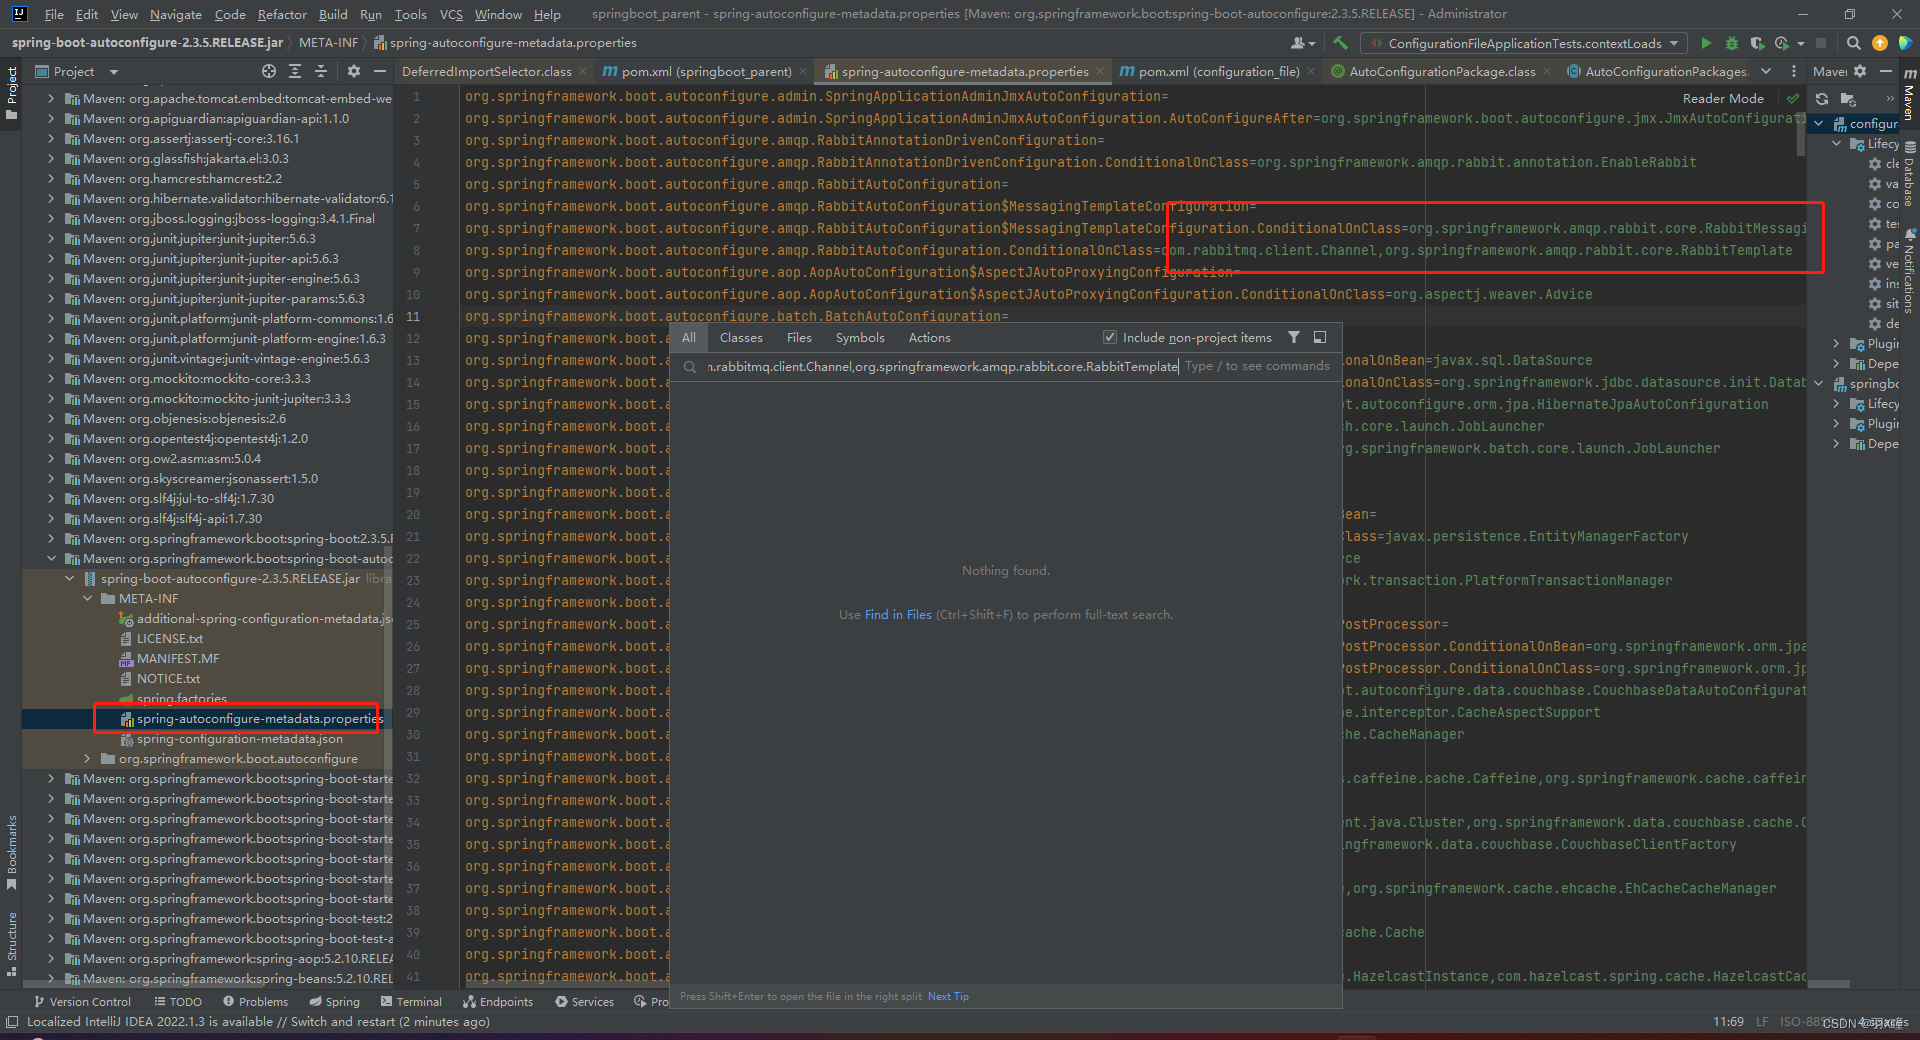
Task: Open the run configuration dropdown
Action: tap(1524, 43)
